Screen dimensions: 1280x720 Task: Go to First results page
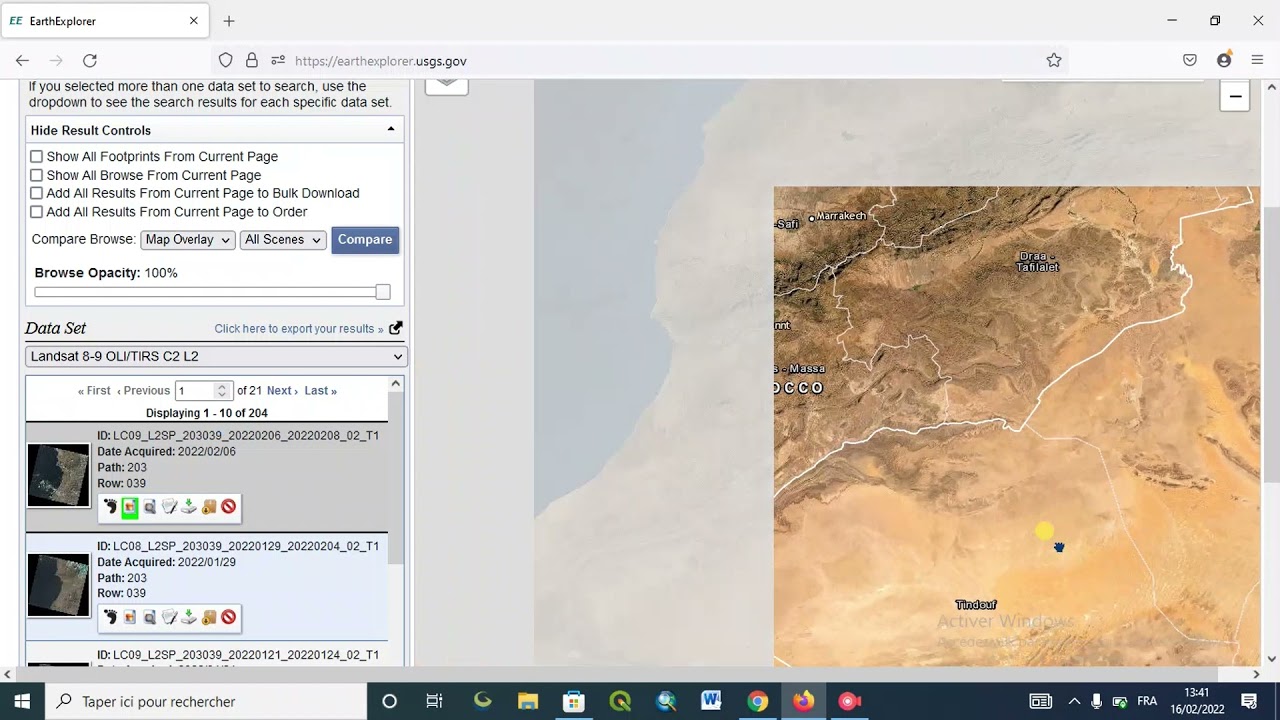coord(94,391)
